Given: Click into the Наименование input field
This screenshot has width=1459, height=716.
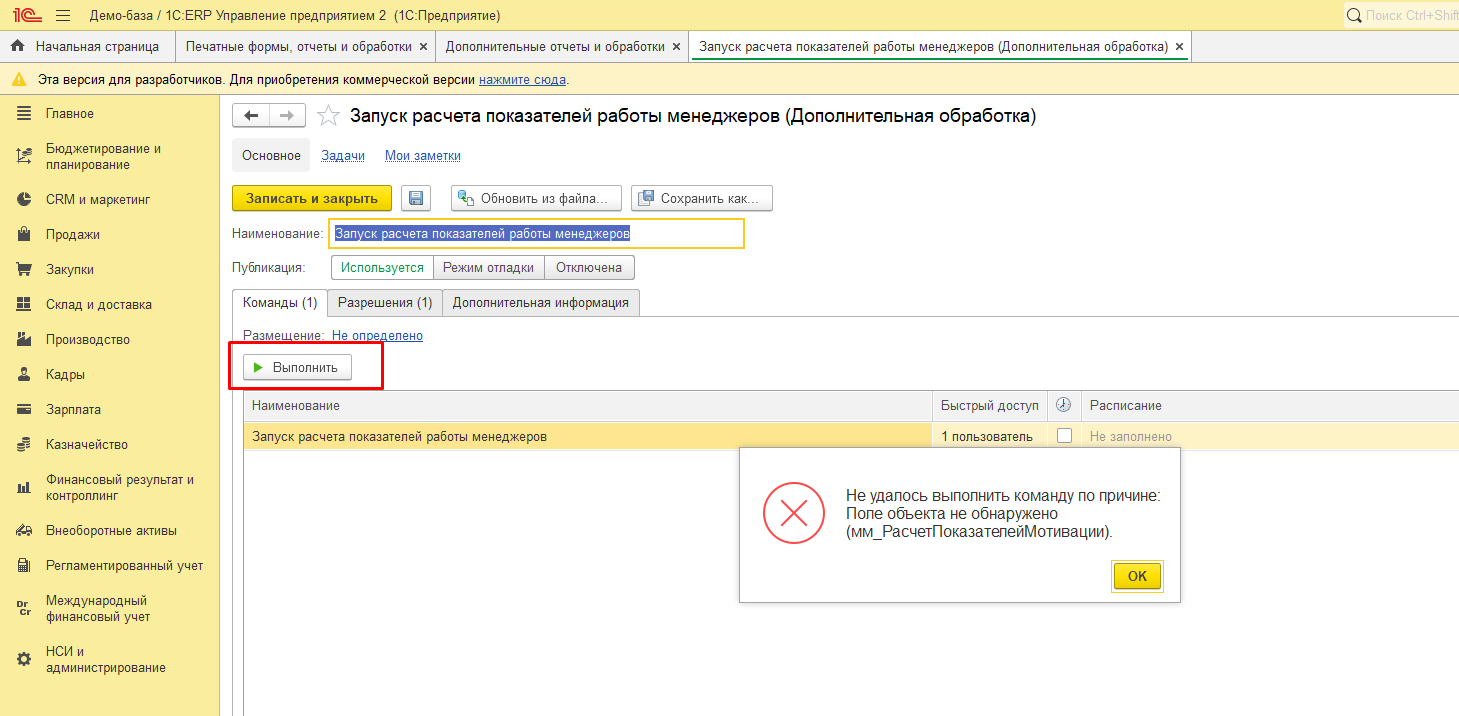Looking at the screenshot, I should (x=537, y=233).
